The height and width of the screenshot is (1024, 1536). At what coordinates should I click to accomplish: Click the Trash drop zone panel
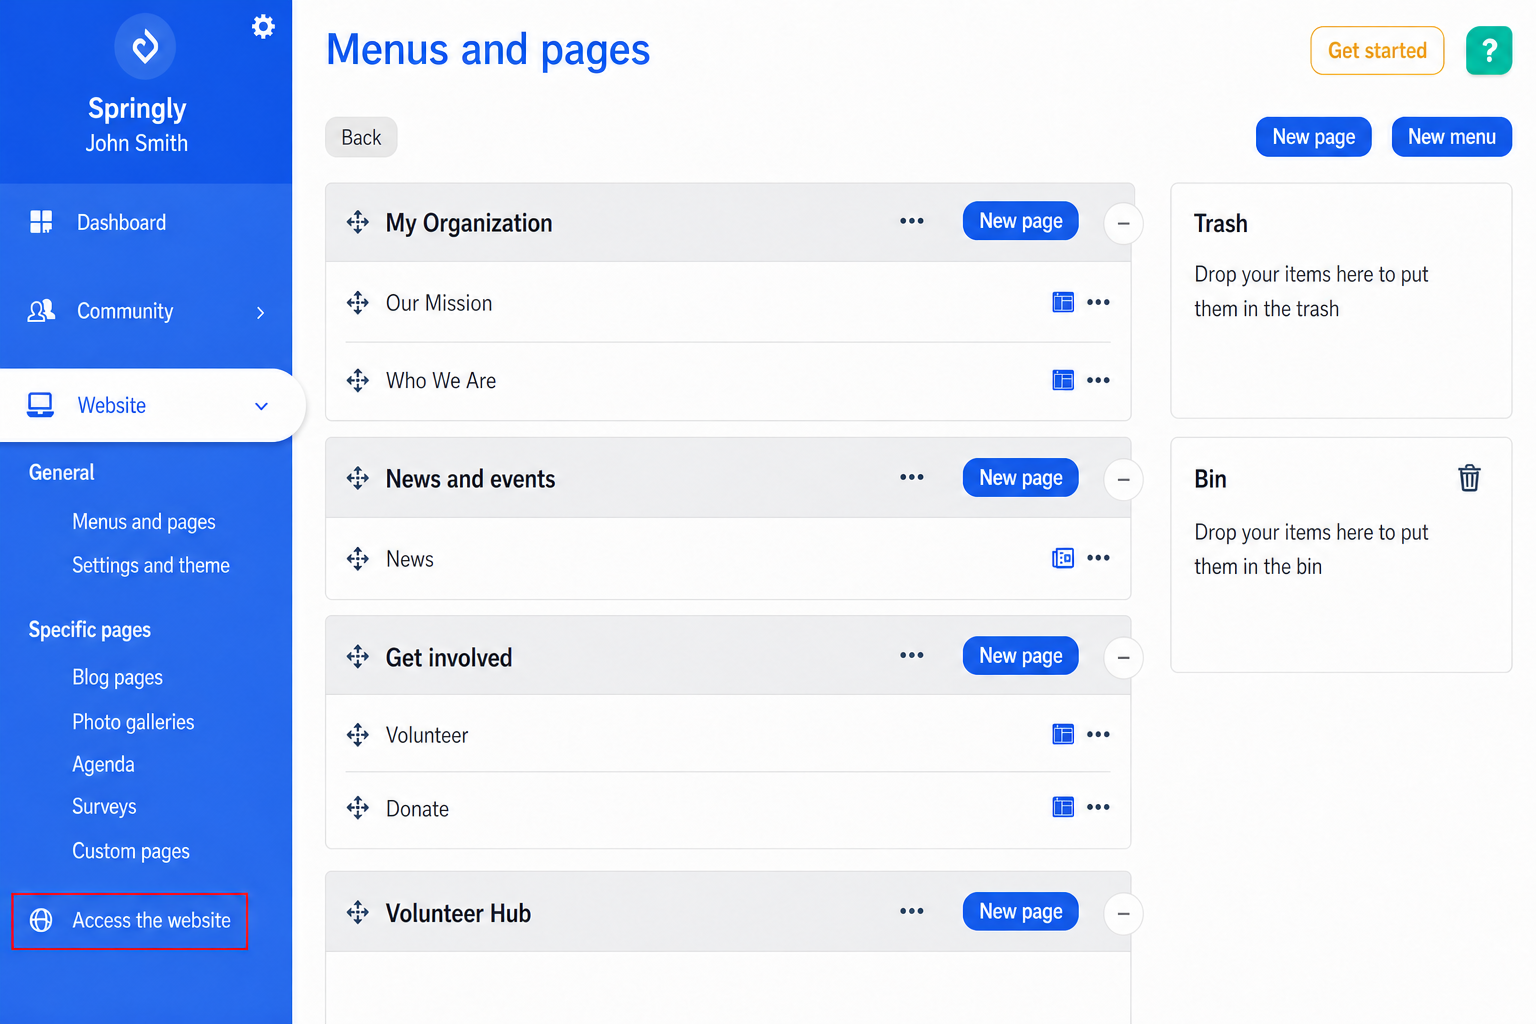(x=1341, y=300)
